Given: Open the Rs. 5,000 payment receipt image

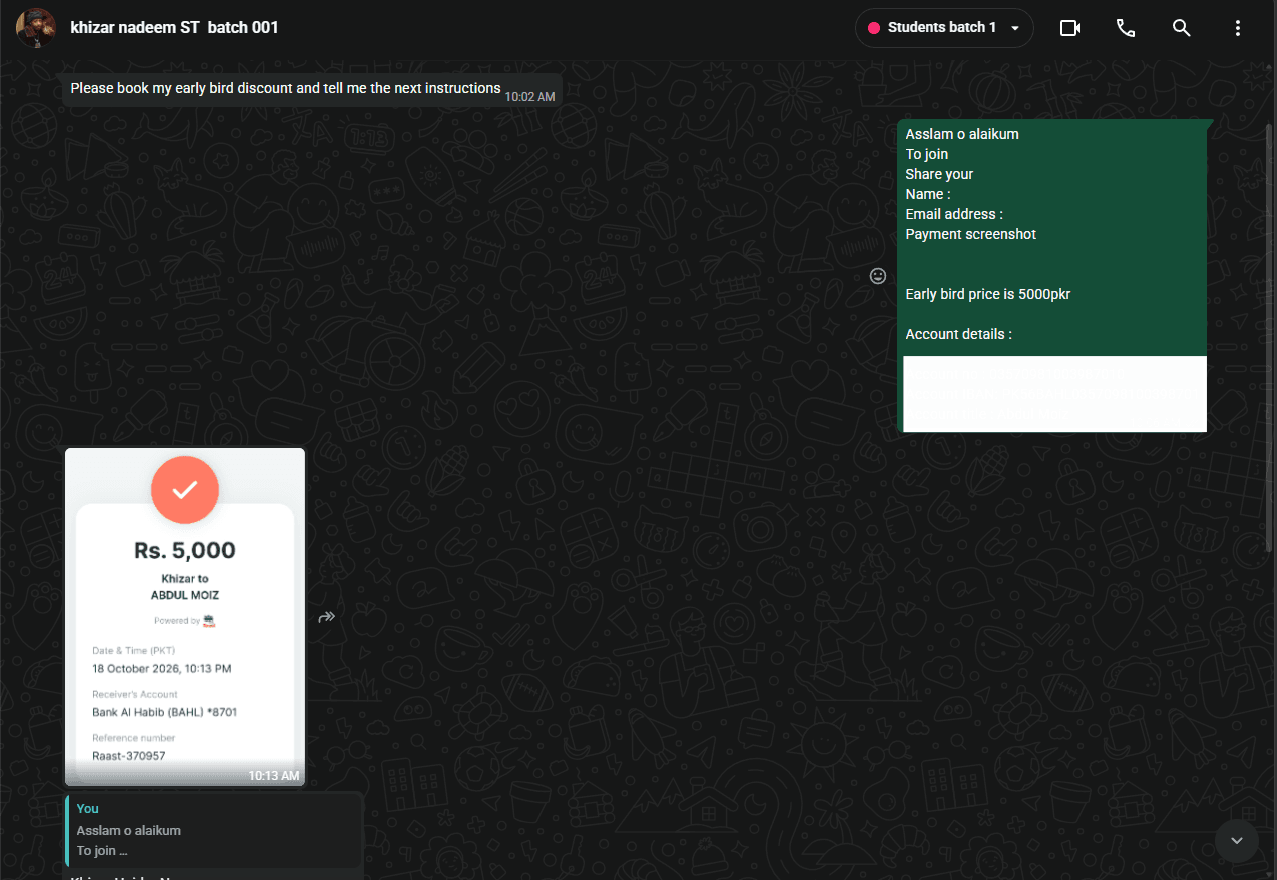Looking at the screenshot, I should pyautogui.click(x=185, y=617).
